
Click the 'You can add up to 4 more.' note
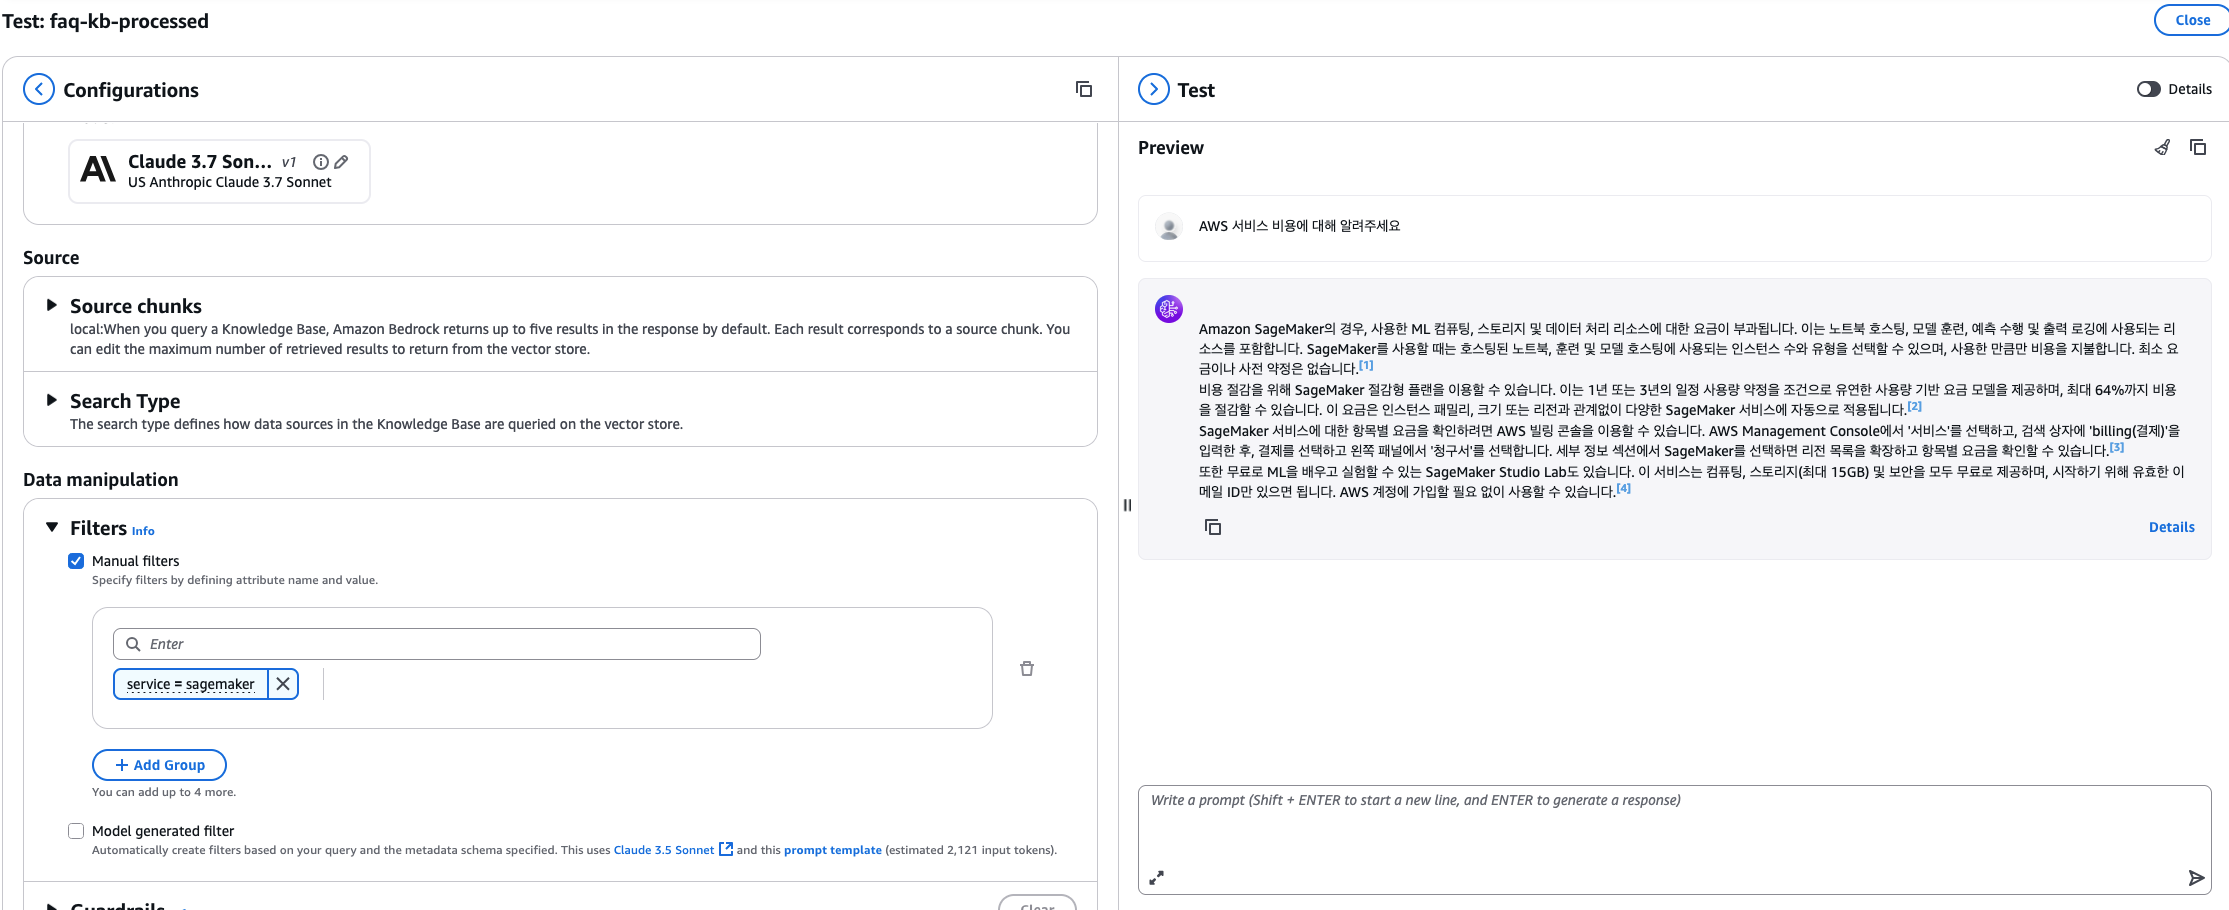click(x=164, y=792)
